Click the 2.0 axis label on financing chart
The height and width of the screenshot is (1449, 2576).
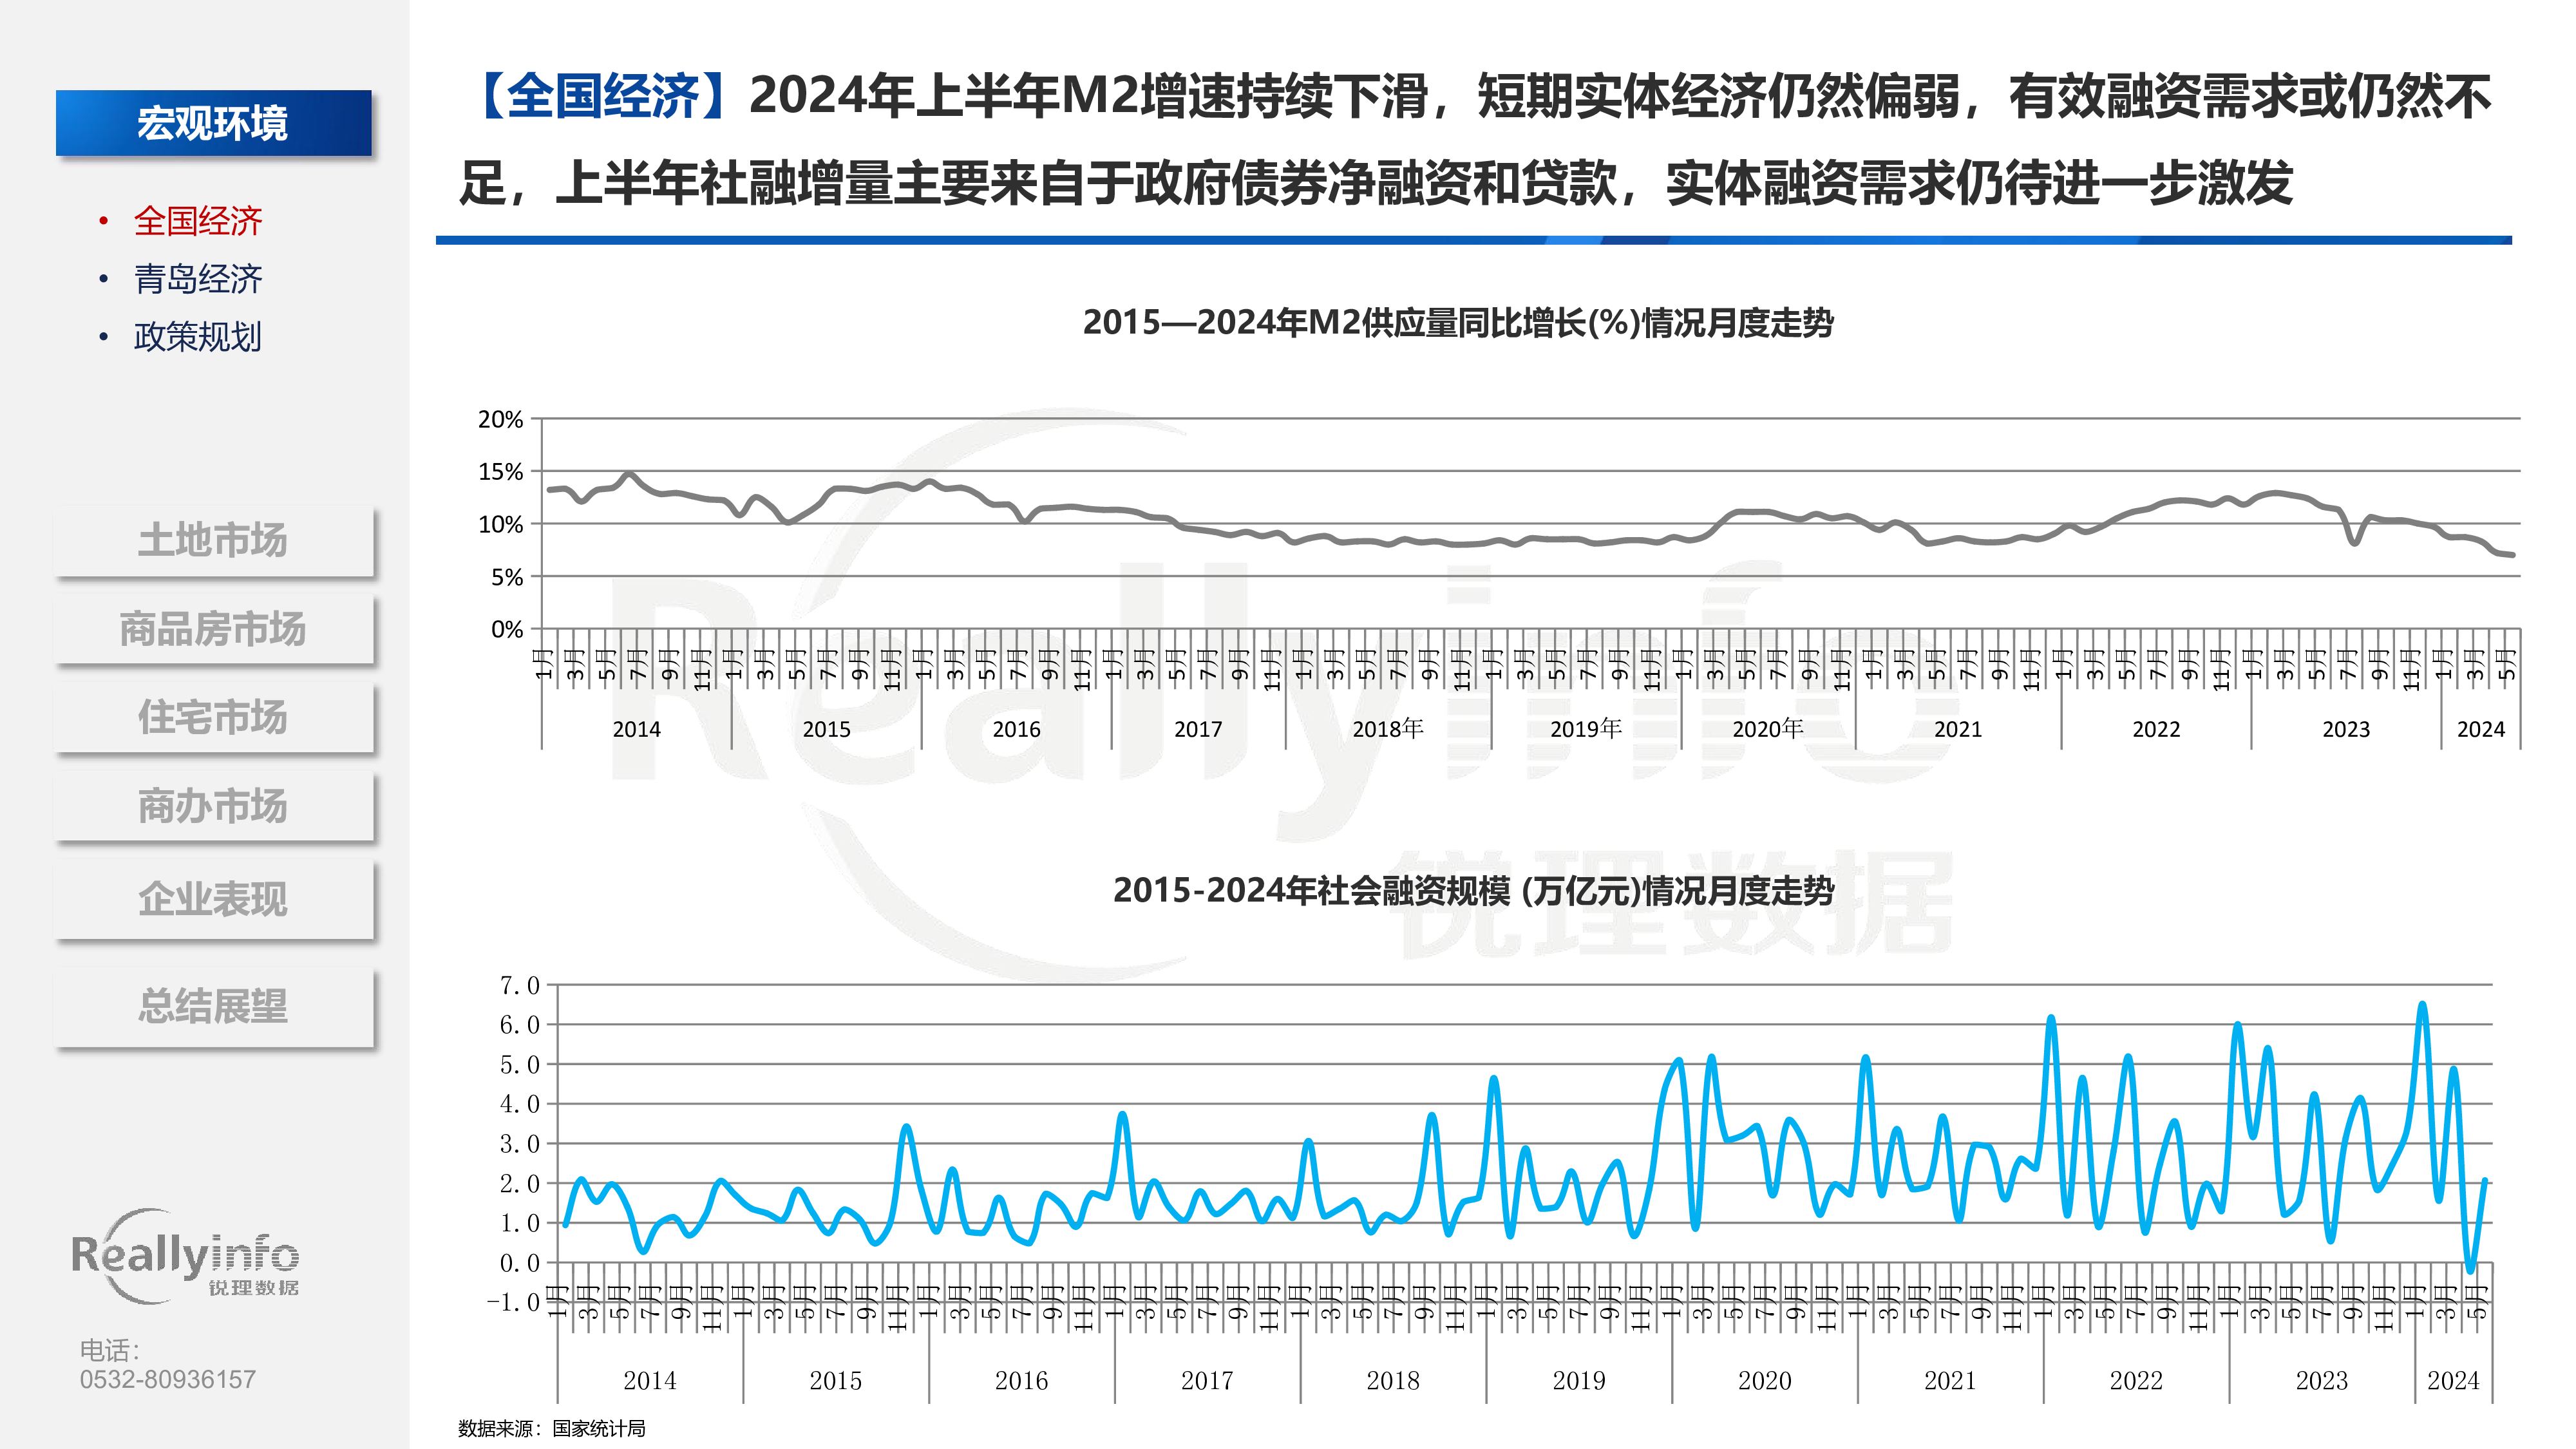pyautogui.click(x=519, y=1184)
